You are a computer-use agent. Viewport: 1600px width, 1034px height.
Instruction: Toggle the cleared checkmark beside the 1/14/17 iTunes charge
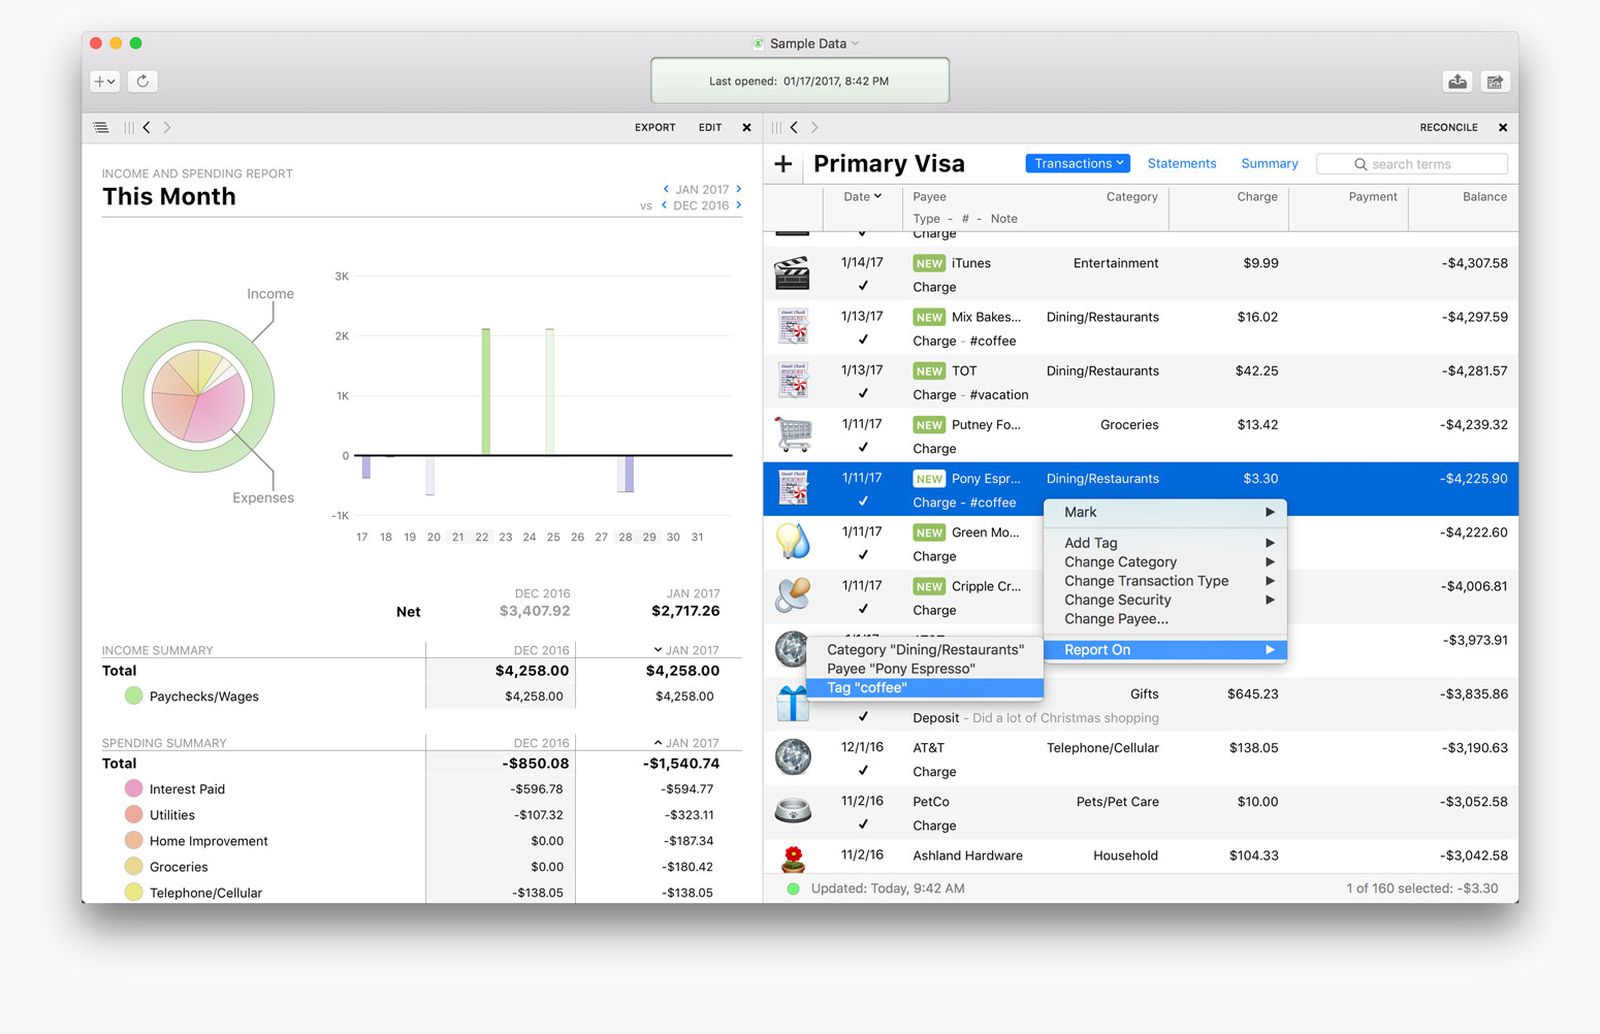click(862, 286)
